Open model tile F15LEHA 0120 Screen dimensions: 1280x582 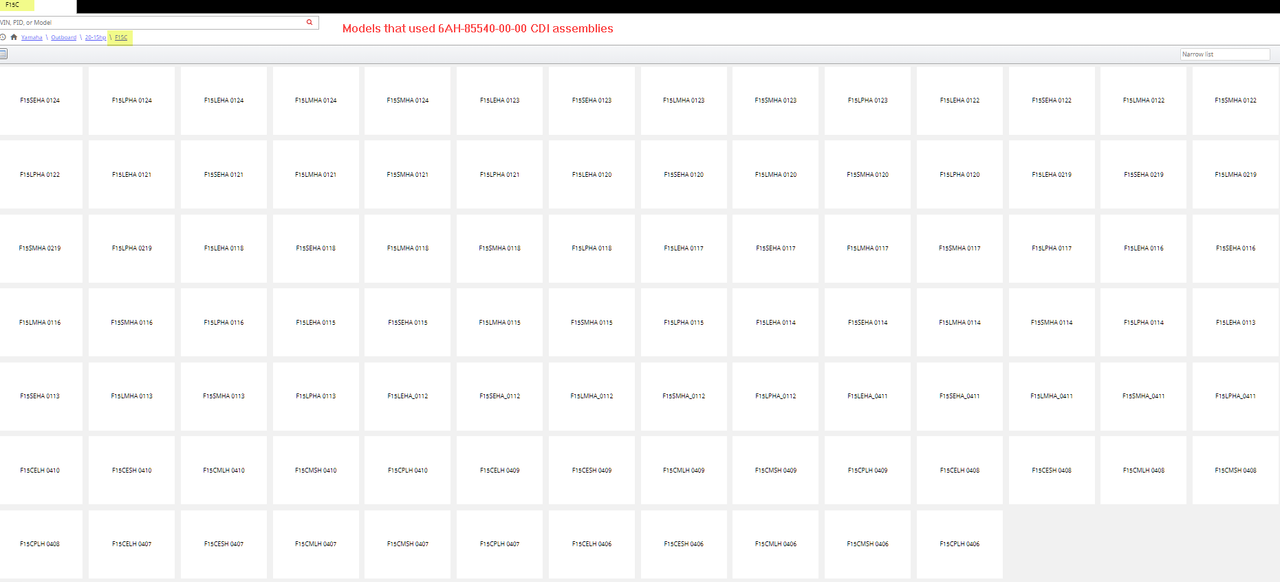coord(592,174)
